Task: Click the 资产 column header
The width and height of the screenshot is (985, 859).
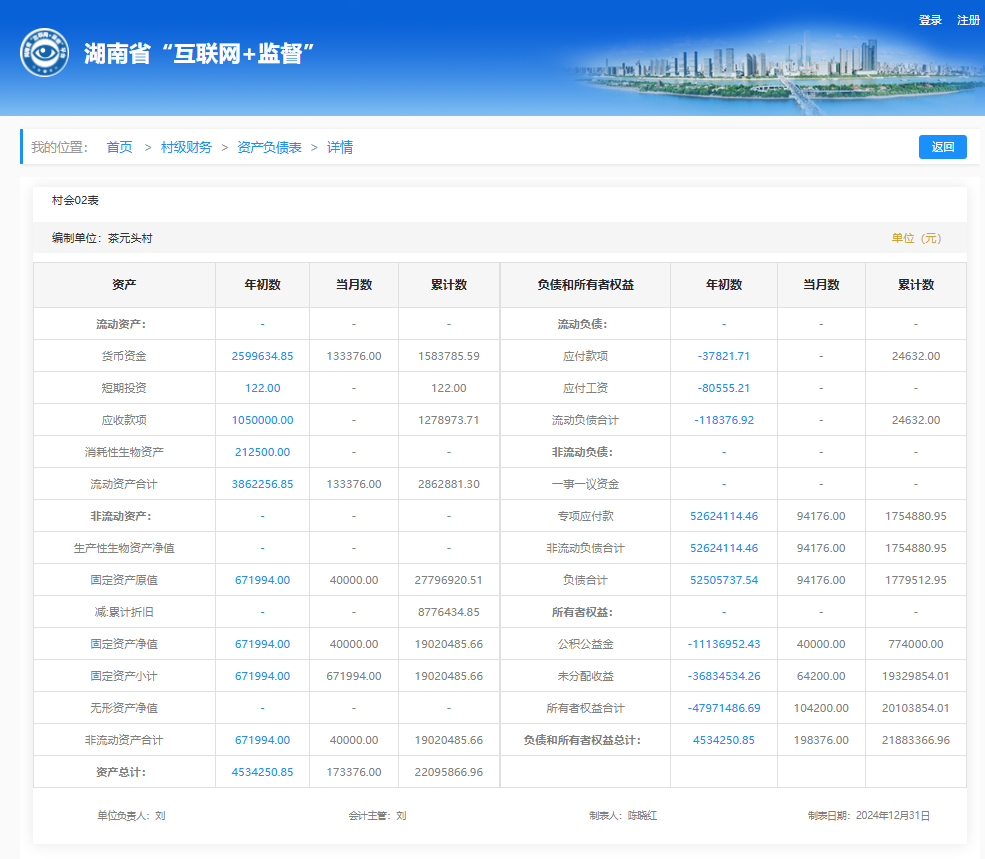Action: (x=124, y=285)
